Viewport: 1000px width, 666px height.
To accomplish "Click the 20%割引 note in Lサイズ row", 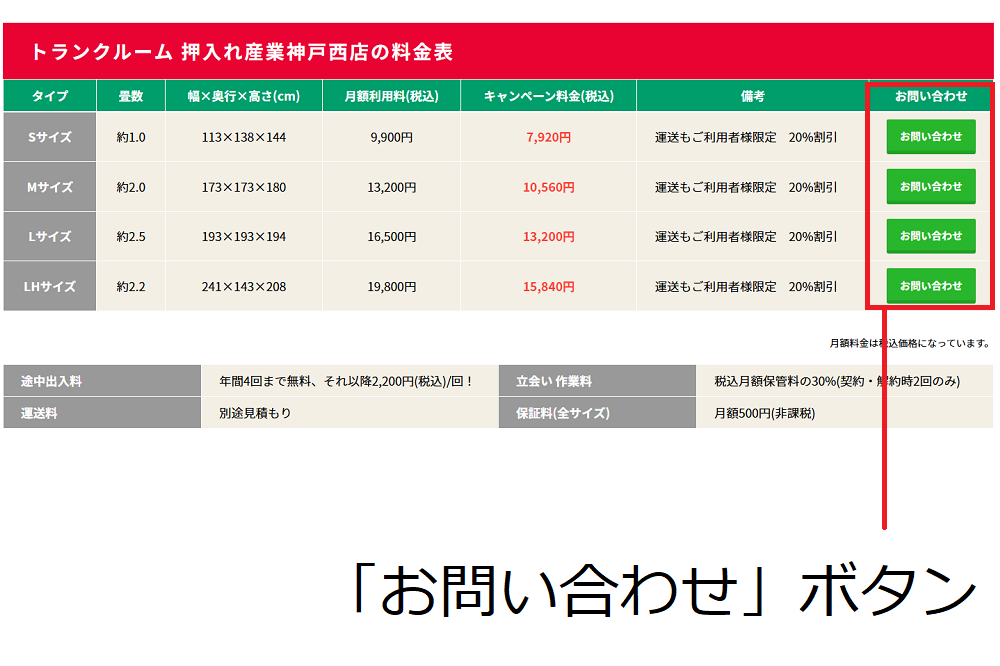I will pos(812,237).
